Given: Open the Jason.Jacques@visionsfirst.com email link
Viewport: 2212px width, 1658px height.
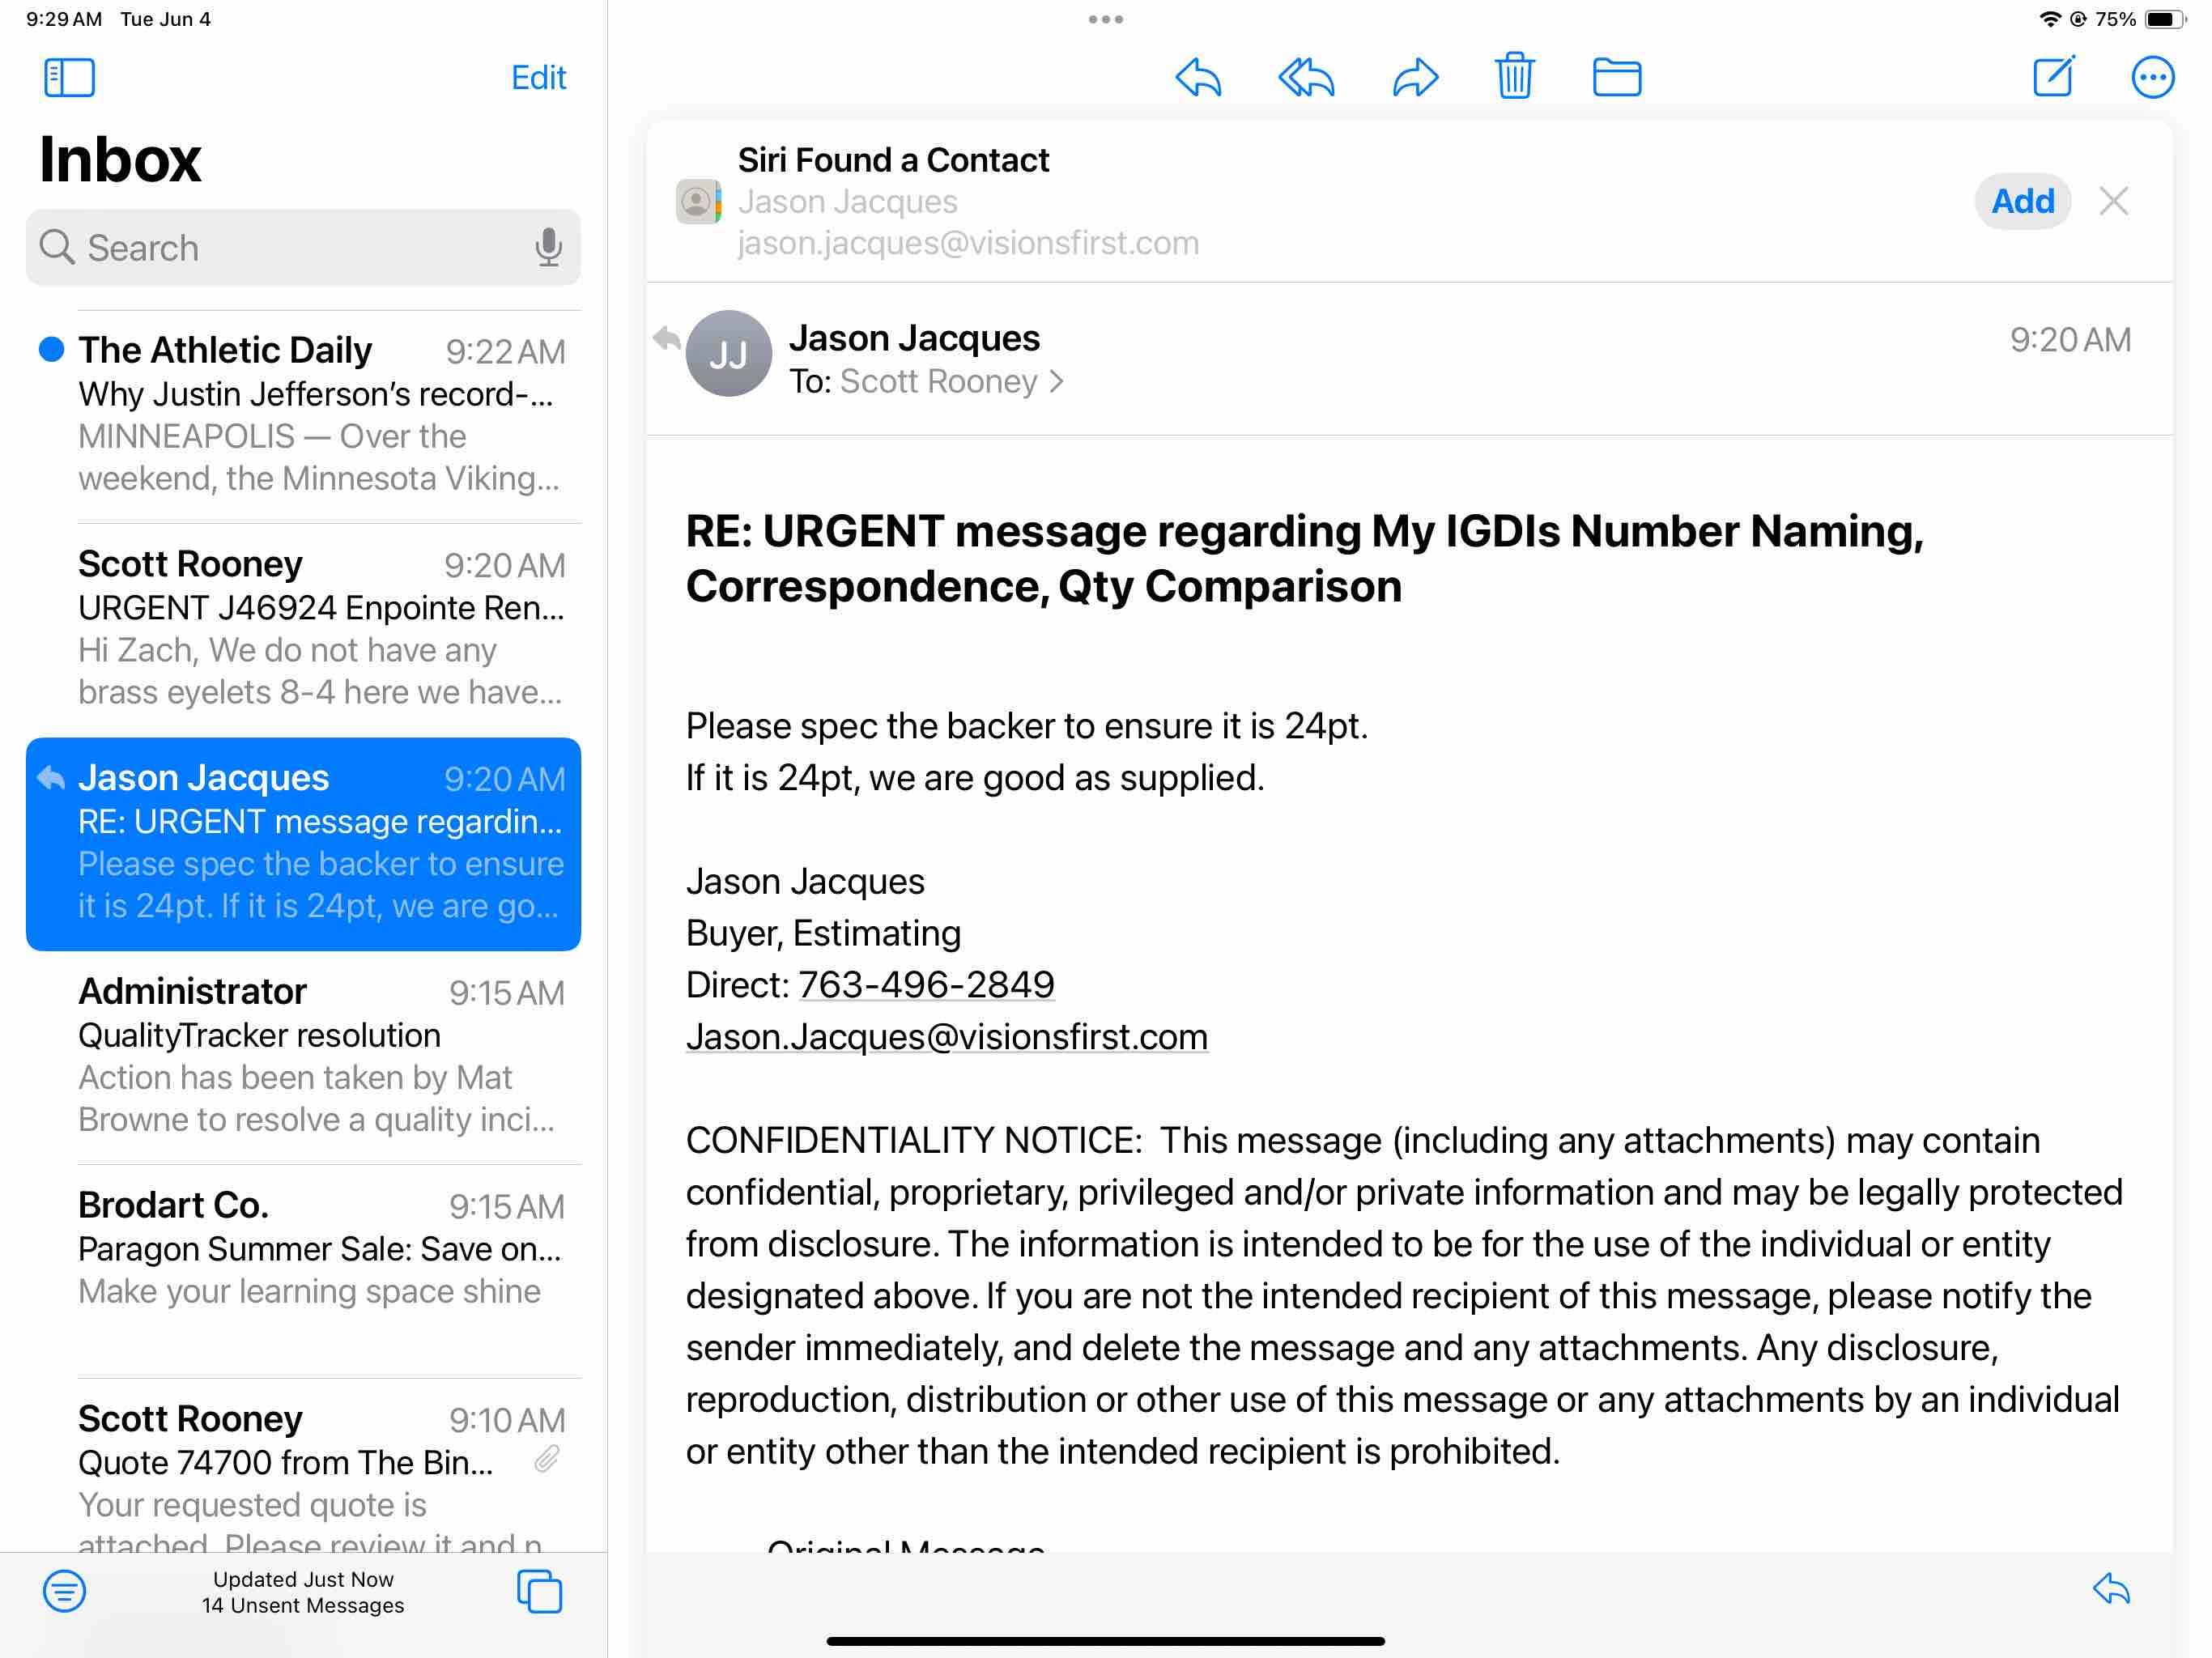Looking at the screenshot, I should pyautogui.click(x=946, y=1037).
